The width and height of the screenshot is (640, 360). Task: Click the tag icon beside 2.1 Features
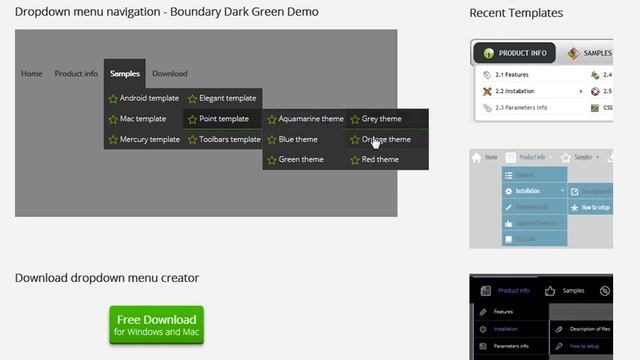487,75
